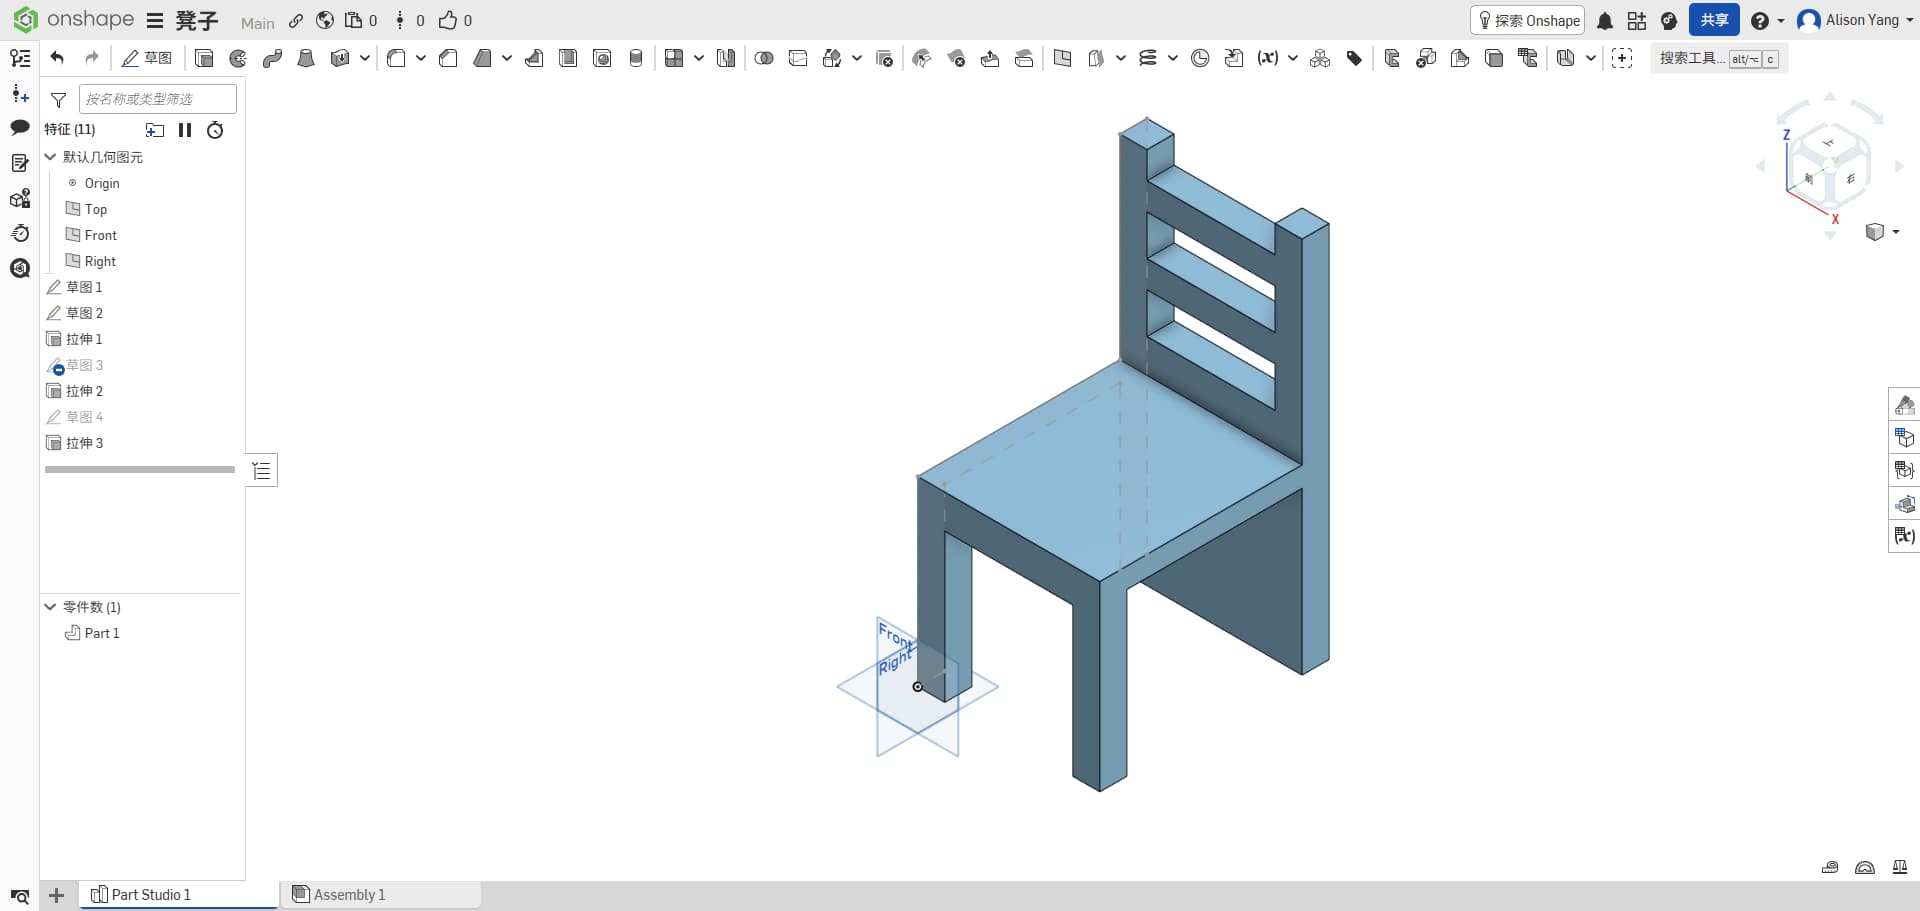Open the app store grid icon
This screenshot has height=911, width=1920.
coord(1637,21)
